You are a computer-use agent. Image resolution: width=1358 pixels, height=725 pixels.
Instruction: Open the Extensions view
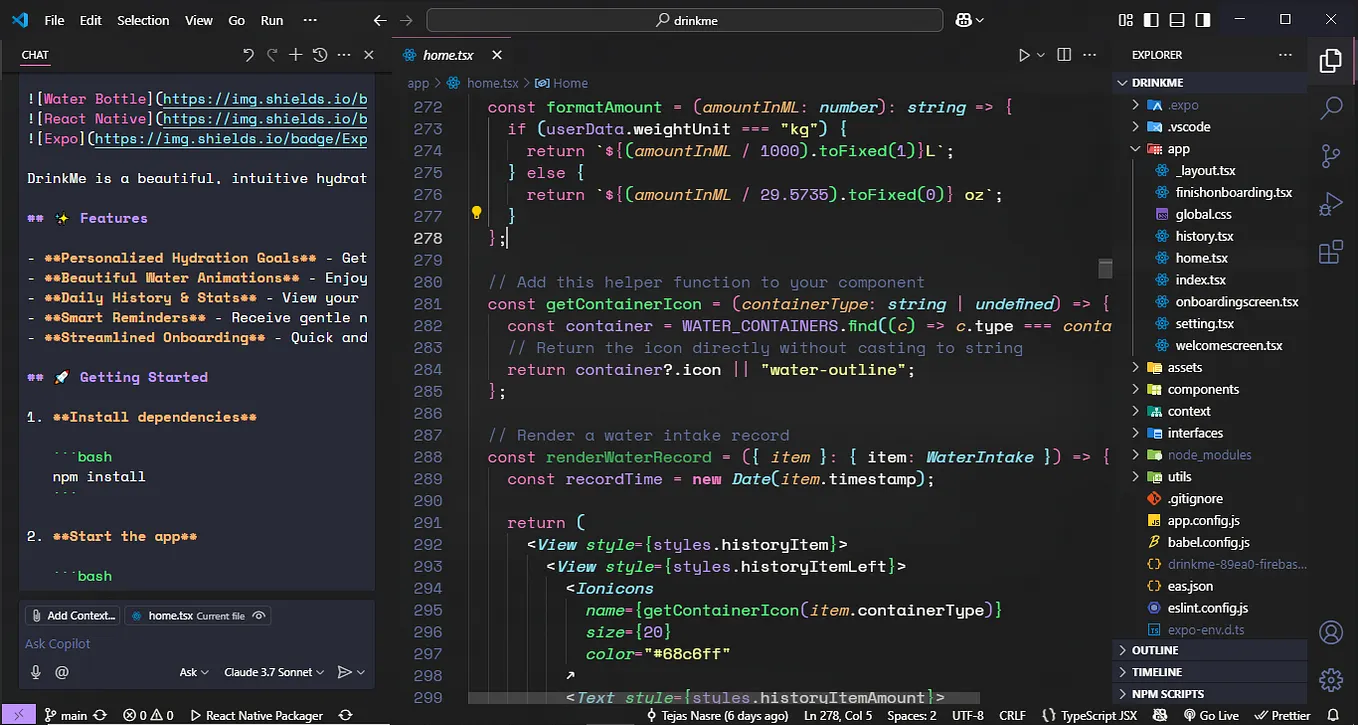point(1331,251)
